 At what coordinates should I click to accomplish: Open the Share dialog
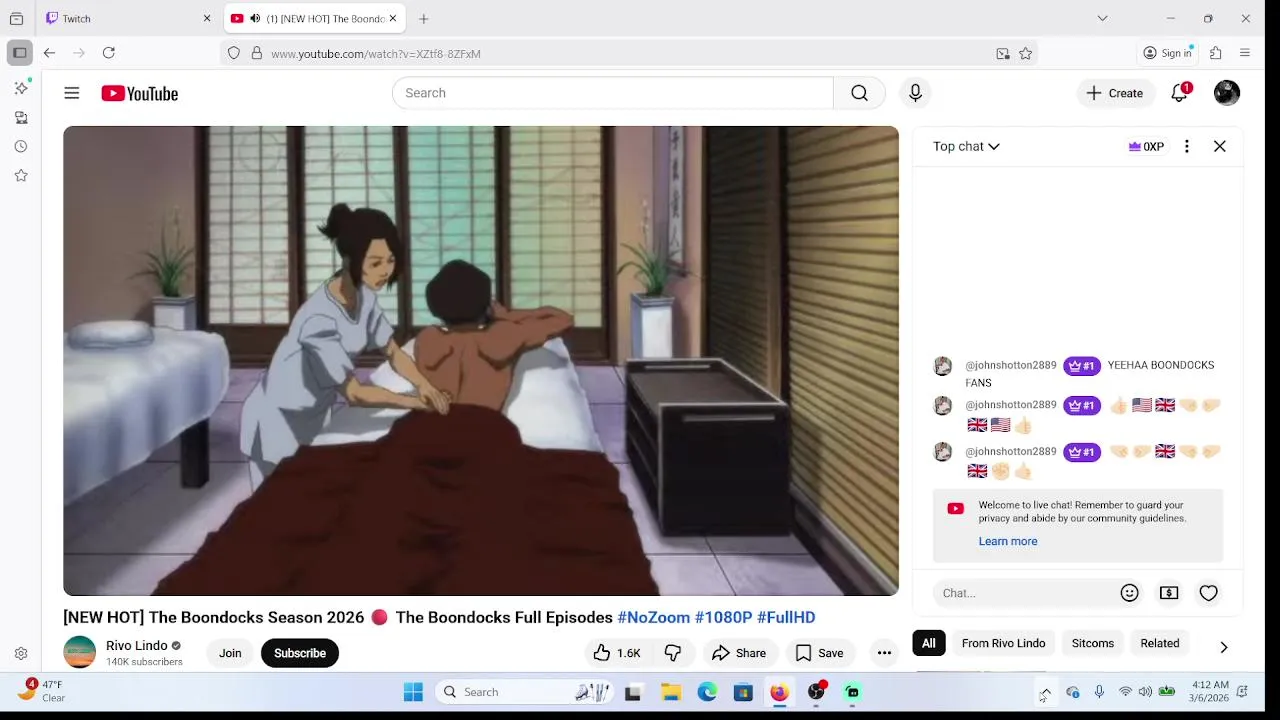739,653
